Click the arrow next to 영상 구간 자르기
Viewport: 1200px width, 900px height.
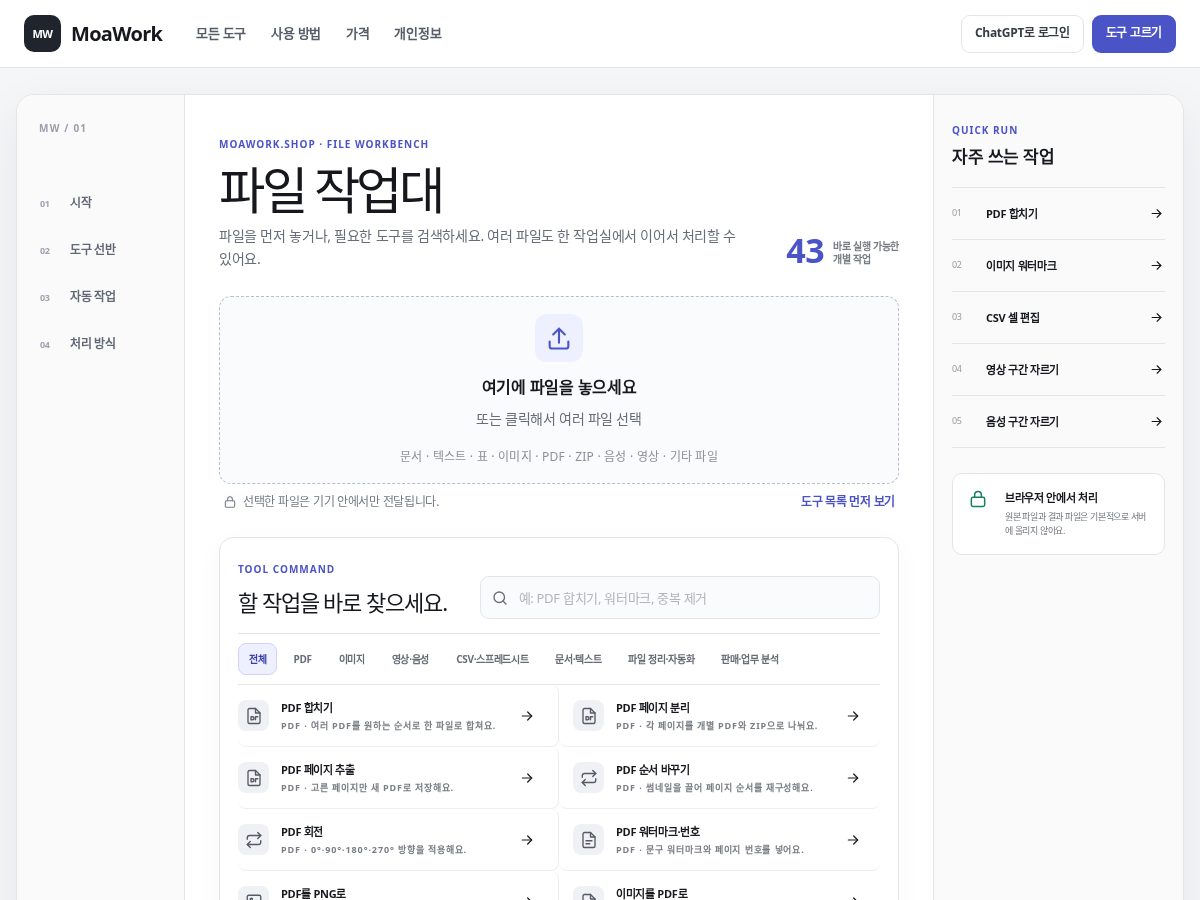1157,370
